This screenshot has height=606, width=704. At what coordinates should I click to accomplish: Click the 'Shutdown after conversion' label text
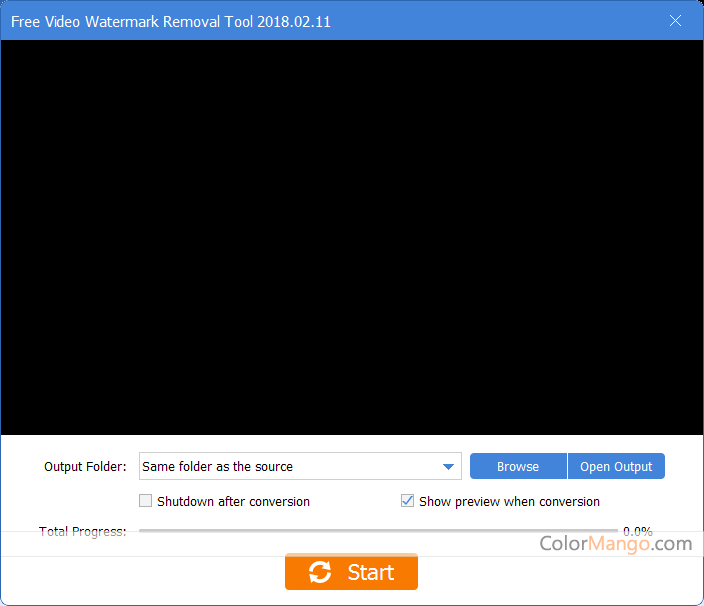click(x=233, y=501)
